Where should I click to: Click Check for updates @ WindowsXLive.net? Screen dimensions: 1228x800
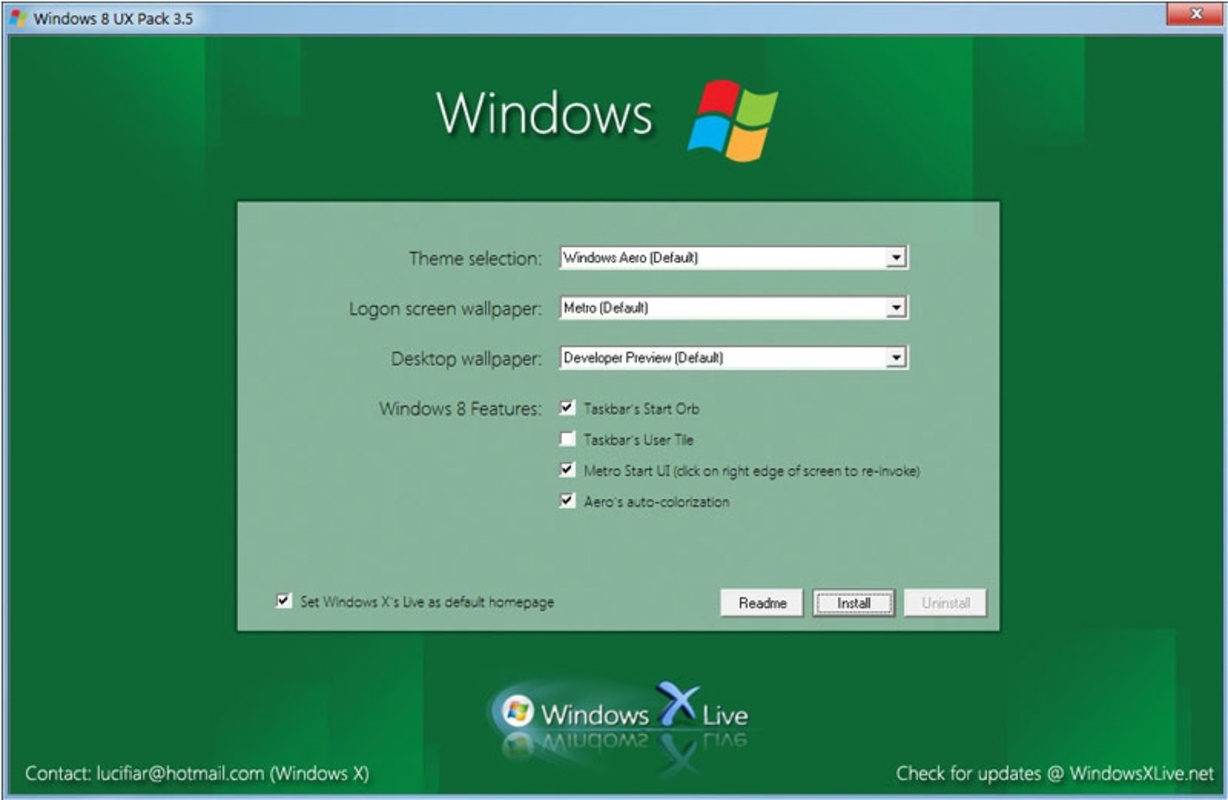tap(1055, 773)
